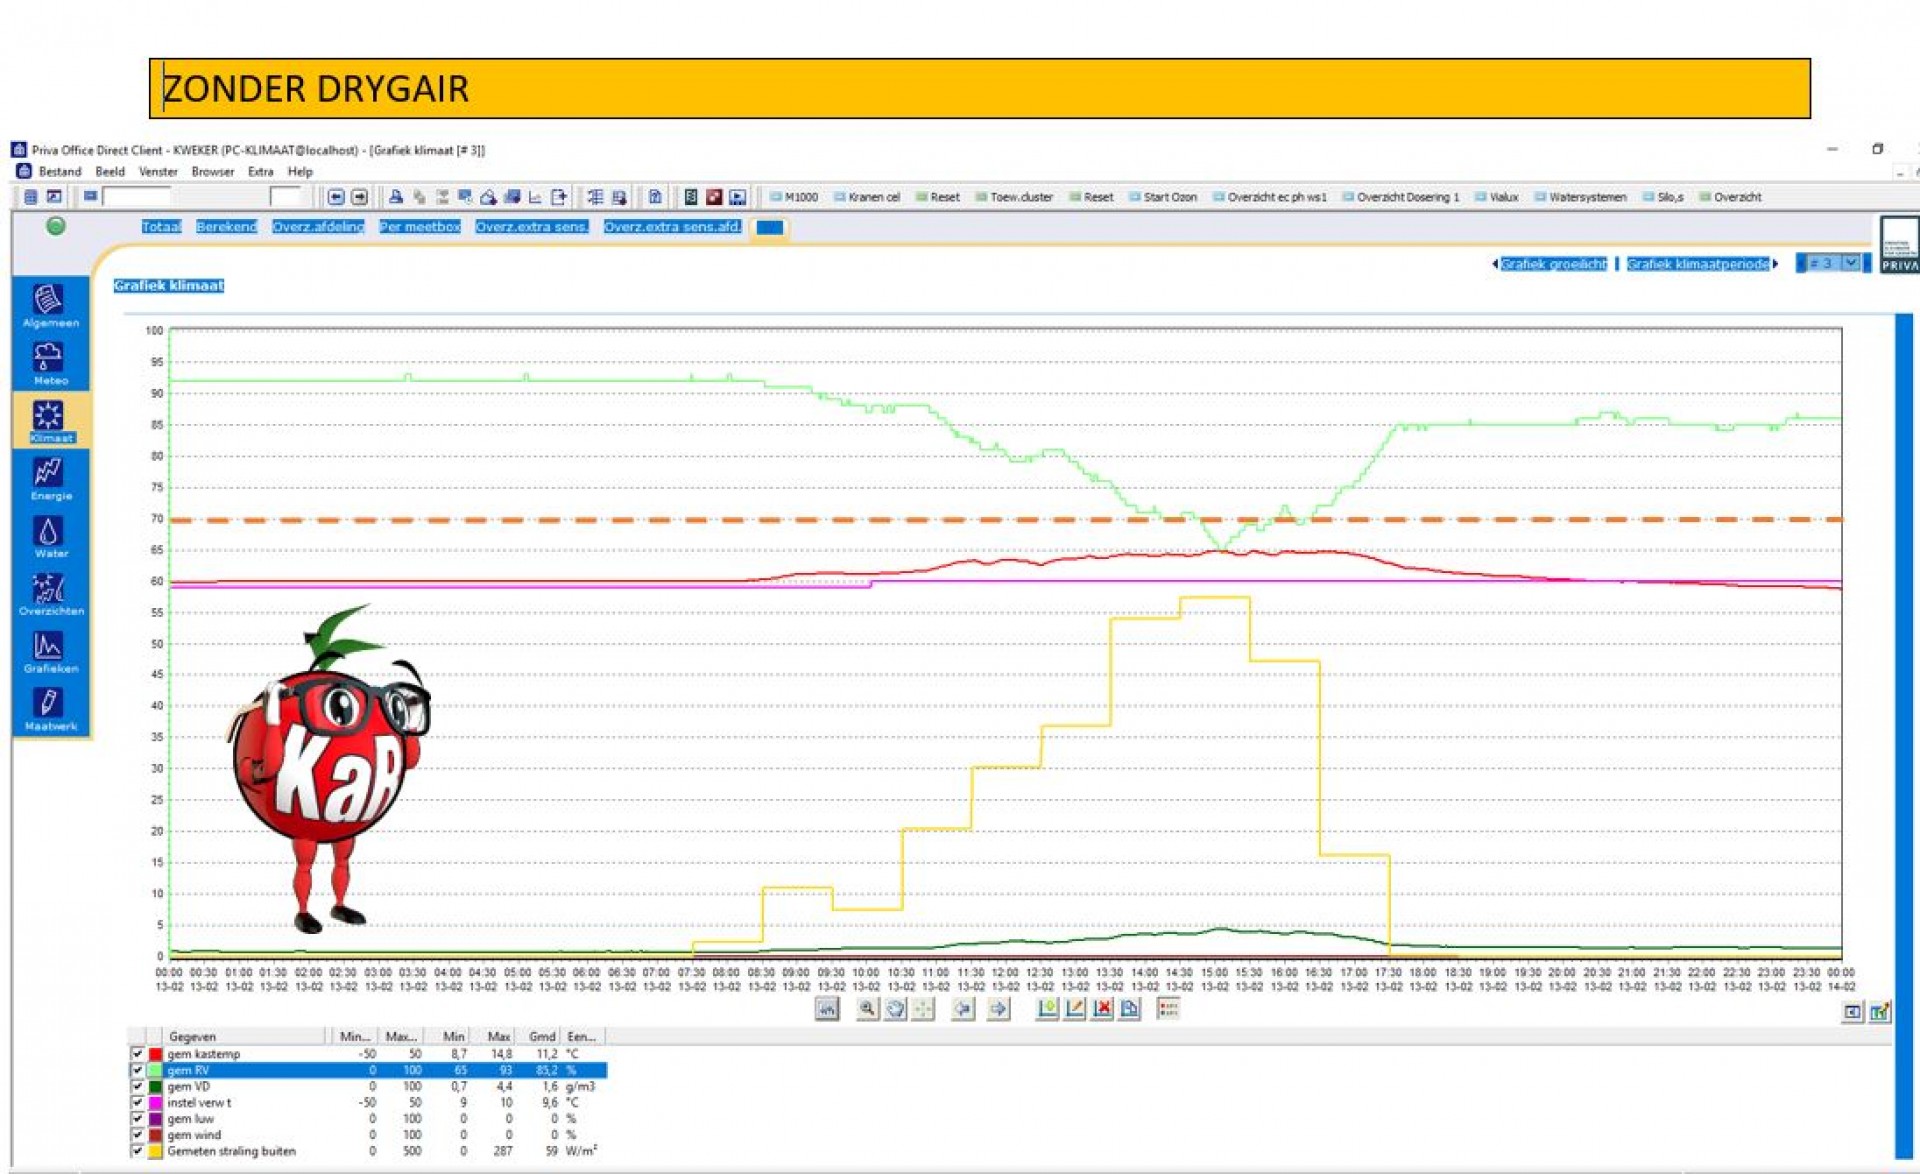Uncheck the gem wind curve checkbox
This screenshot has height=1174, width=1920.
pyautogui.click(x=137, y=1134)
